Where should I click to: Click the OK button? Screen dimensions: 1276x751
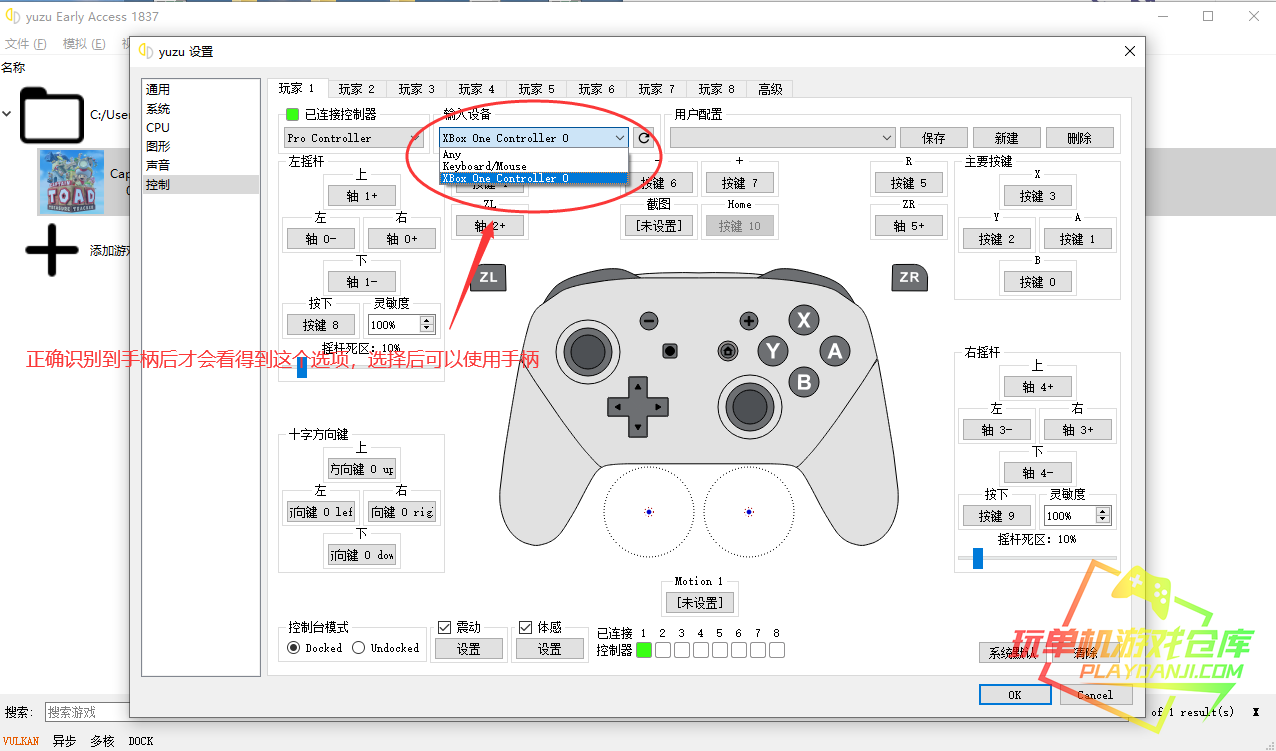[1014, 695]
